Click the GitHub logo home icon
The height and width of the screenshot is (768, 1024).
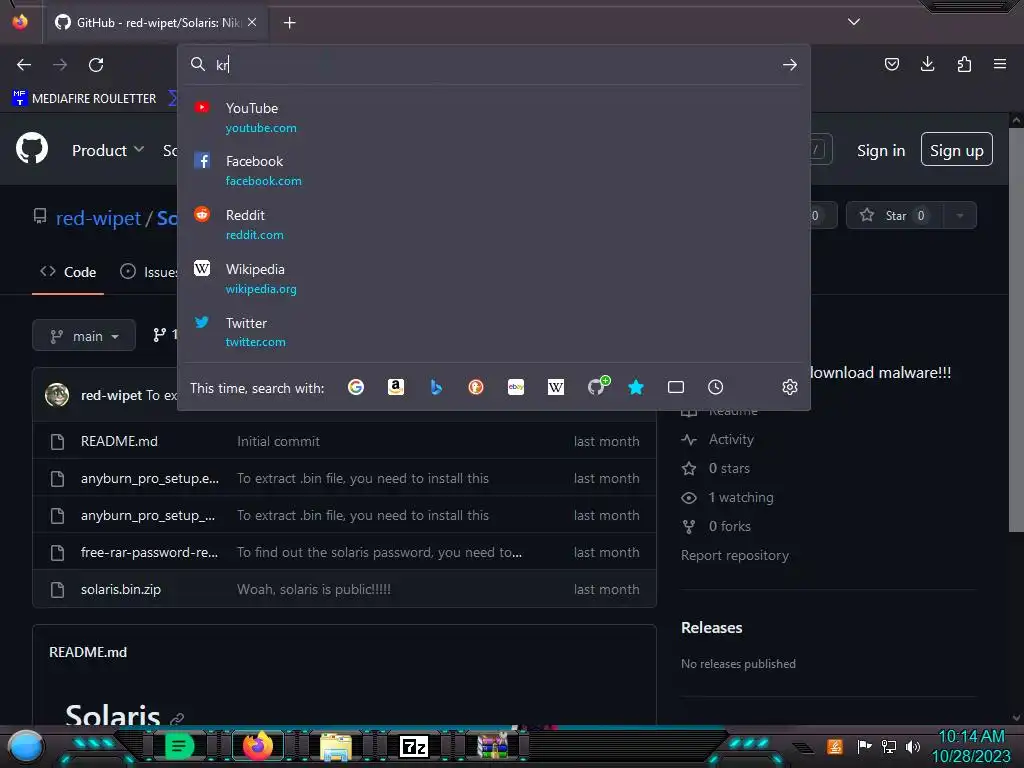tap(32, 149)
